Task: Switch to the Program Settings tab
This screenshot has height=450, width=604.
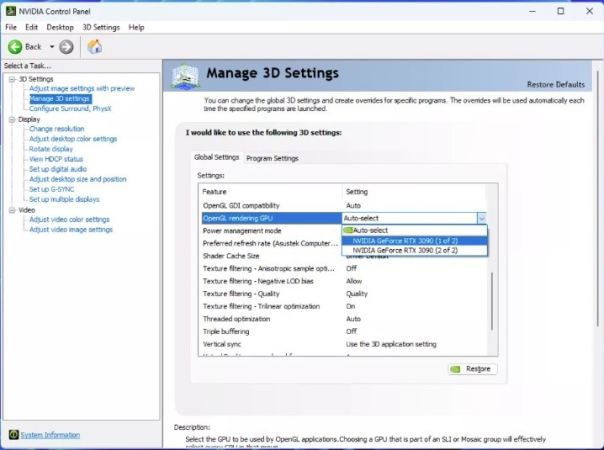Action: pos(272,158)
